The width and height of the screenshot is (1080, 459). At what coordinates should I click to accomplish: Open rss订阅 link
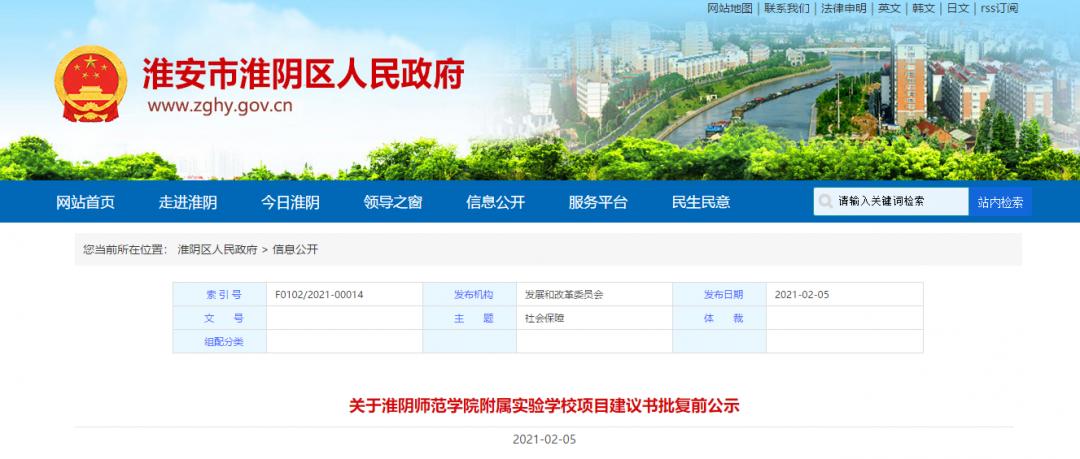click(999, 8)
